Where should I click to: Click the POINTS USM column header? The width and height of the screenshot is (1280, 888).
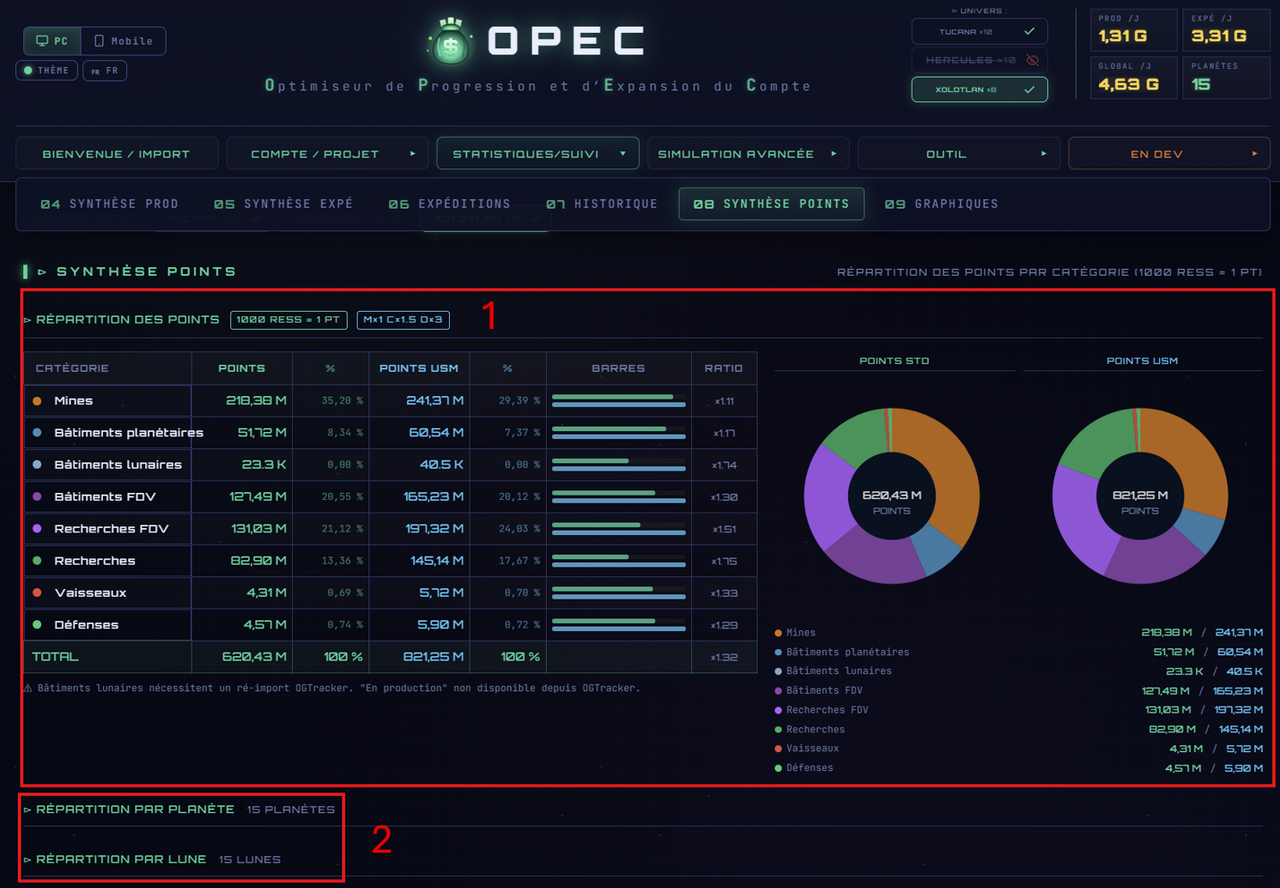[419, 368]
